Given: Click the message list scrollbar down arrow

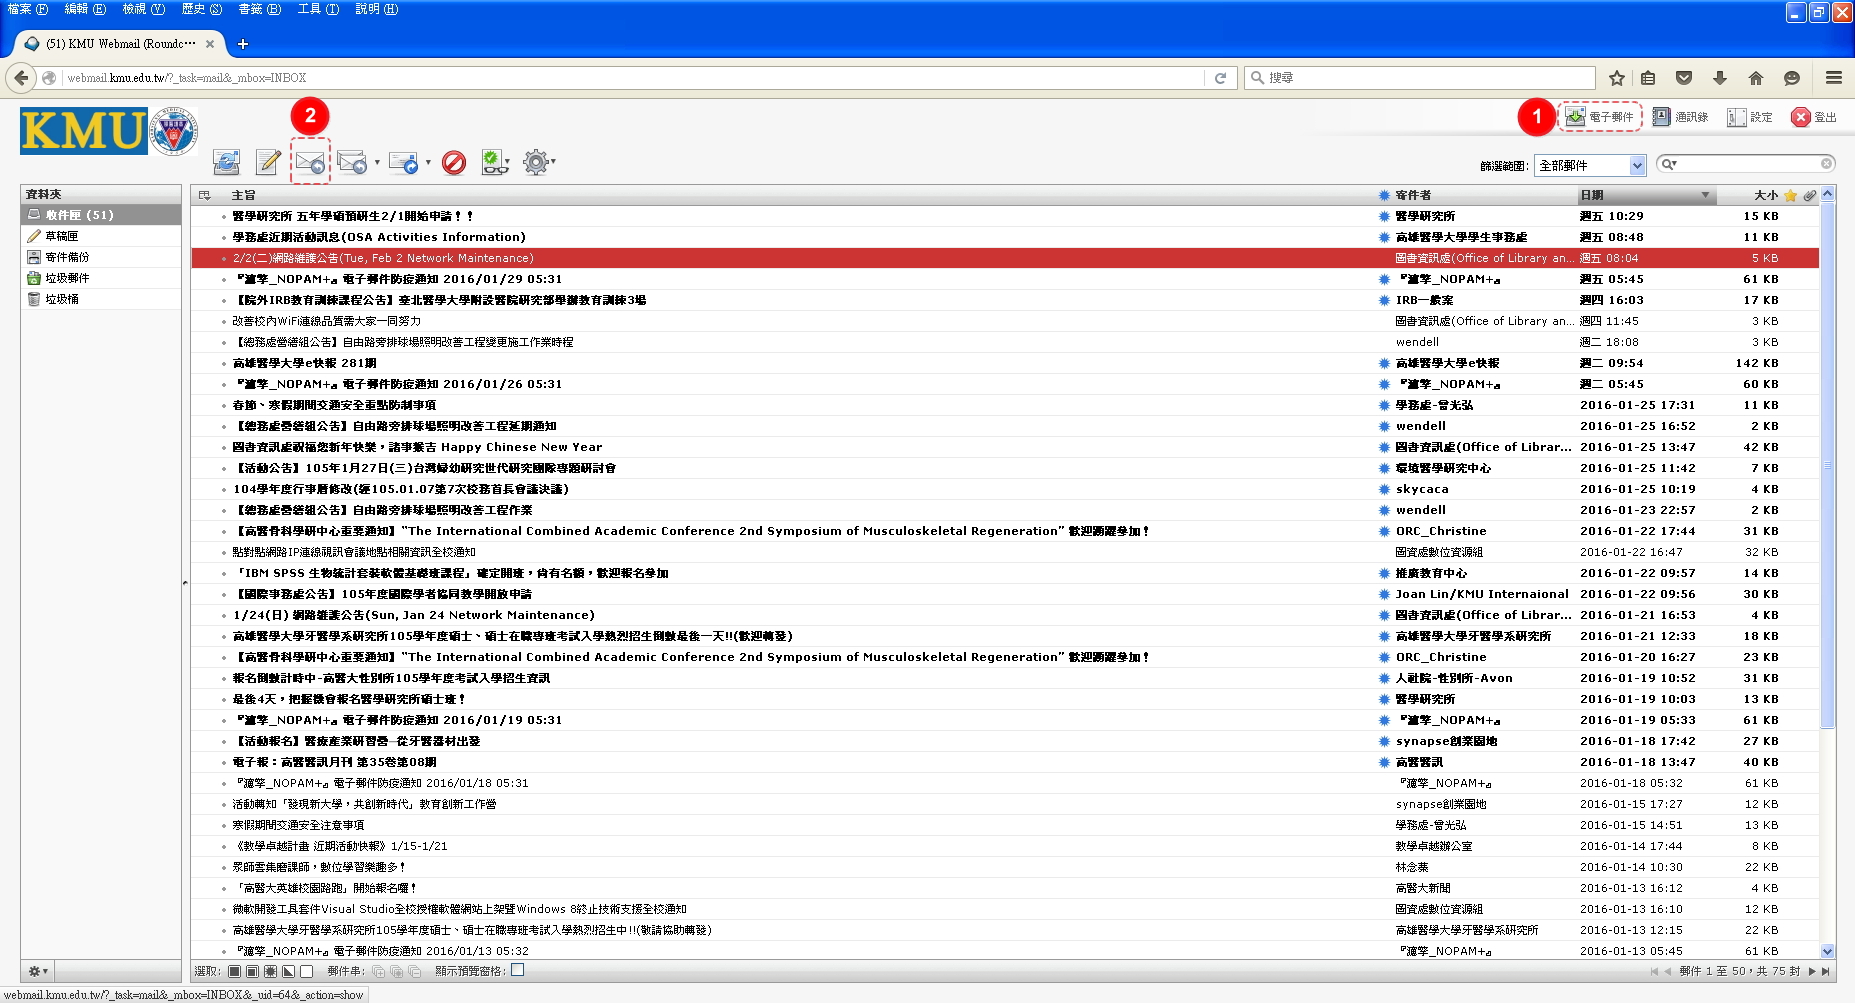Looking at the screenshot, I should 1828,951.
